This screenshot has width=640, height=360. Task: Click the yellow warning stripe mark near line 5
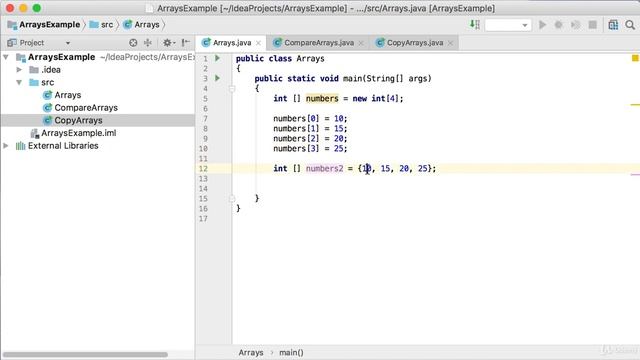coord(635,105)
